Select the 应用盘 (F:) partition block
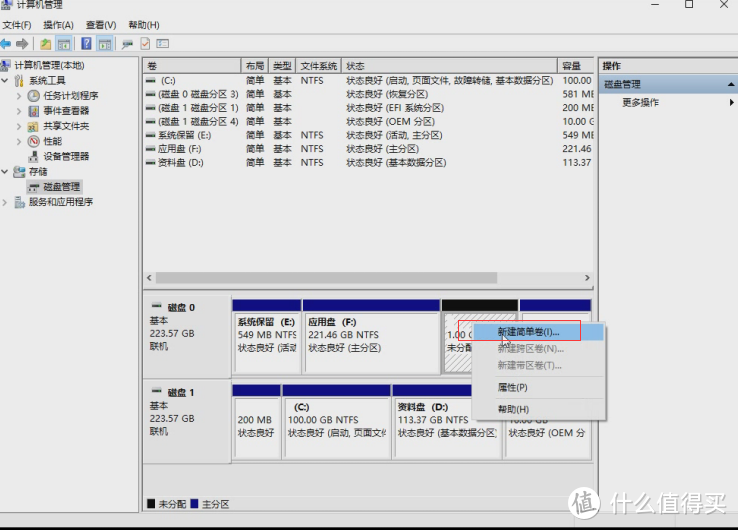738x530 pixels. point(370,335)
